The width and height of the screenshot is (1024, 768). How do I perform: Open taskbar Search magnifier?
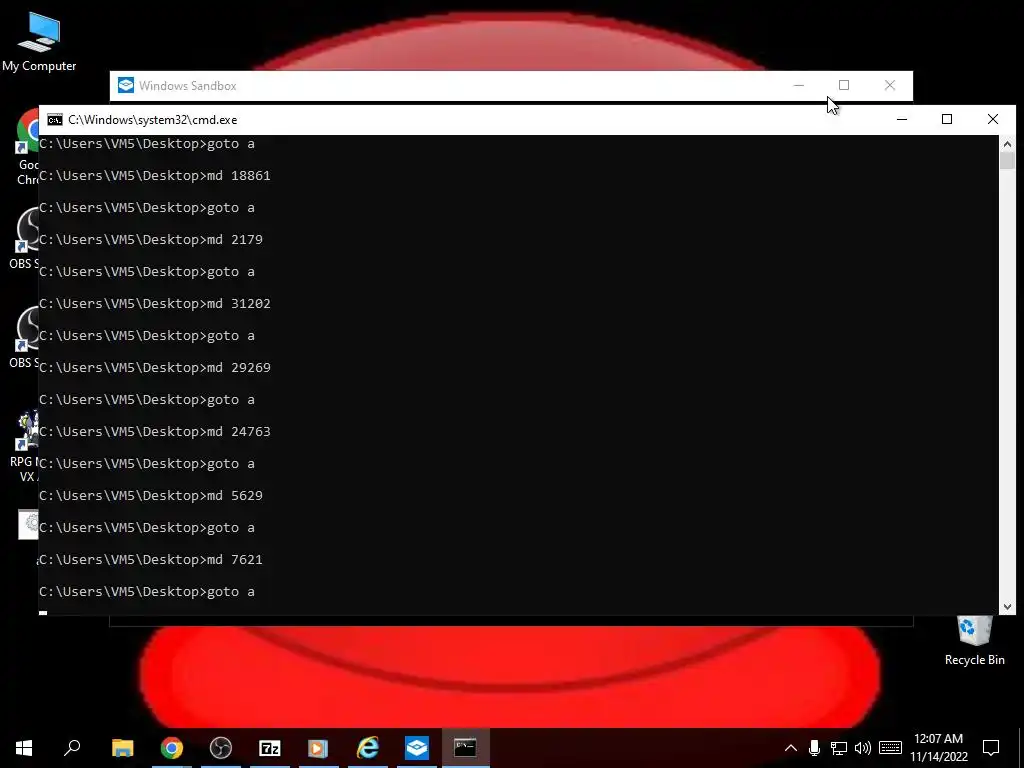pos(72,748)
